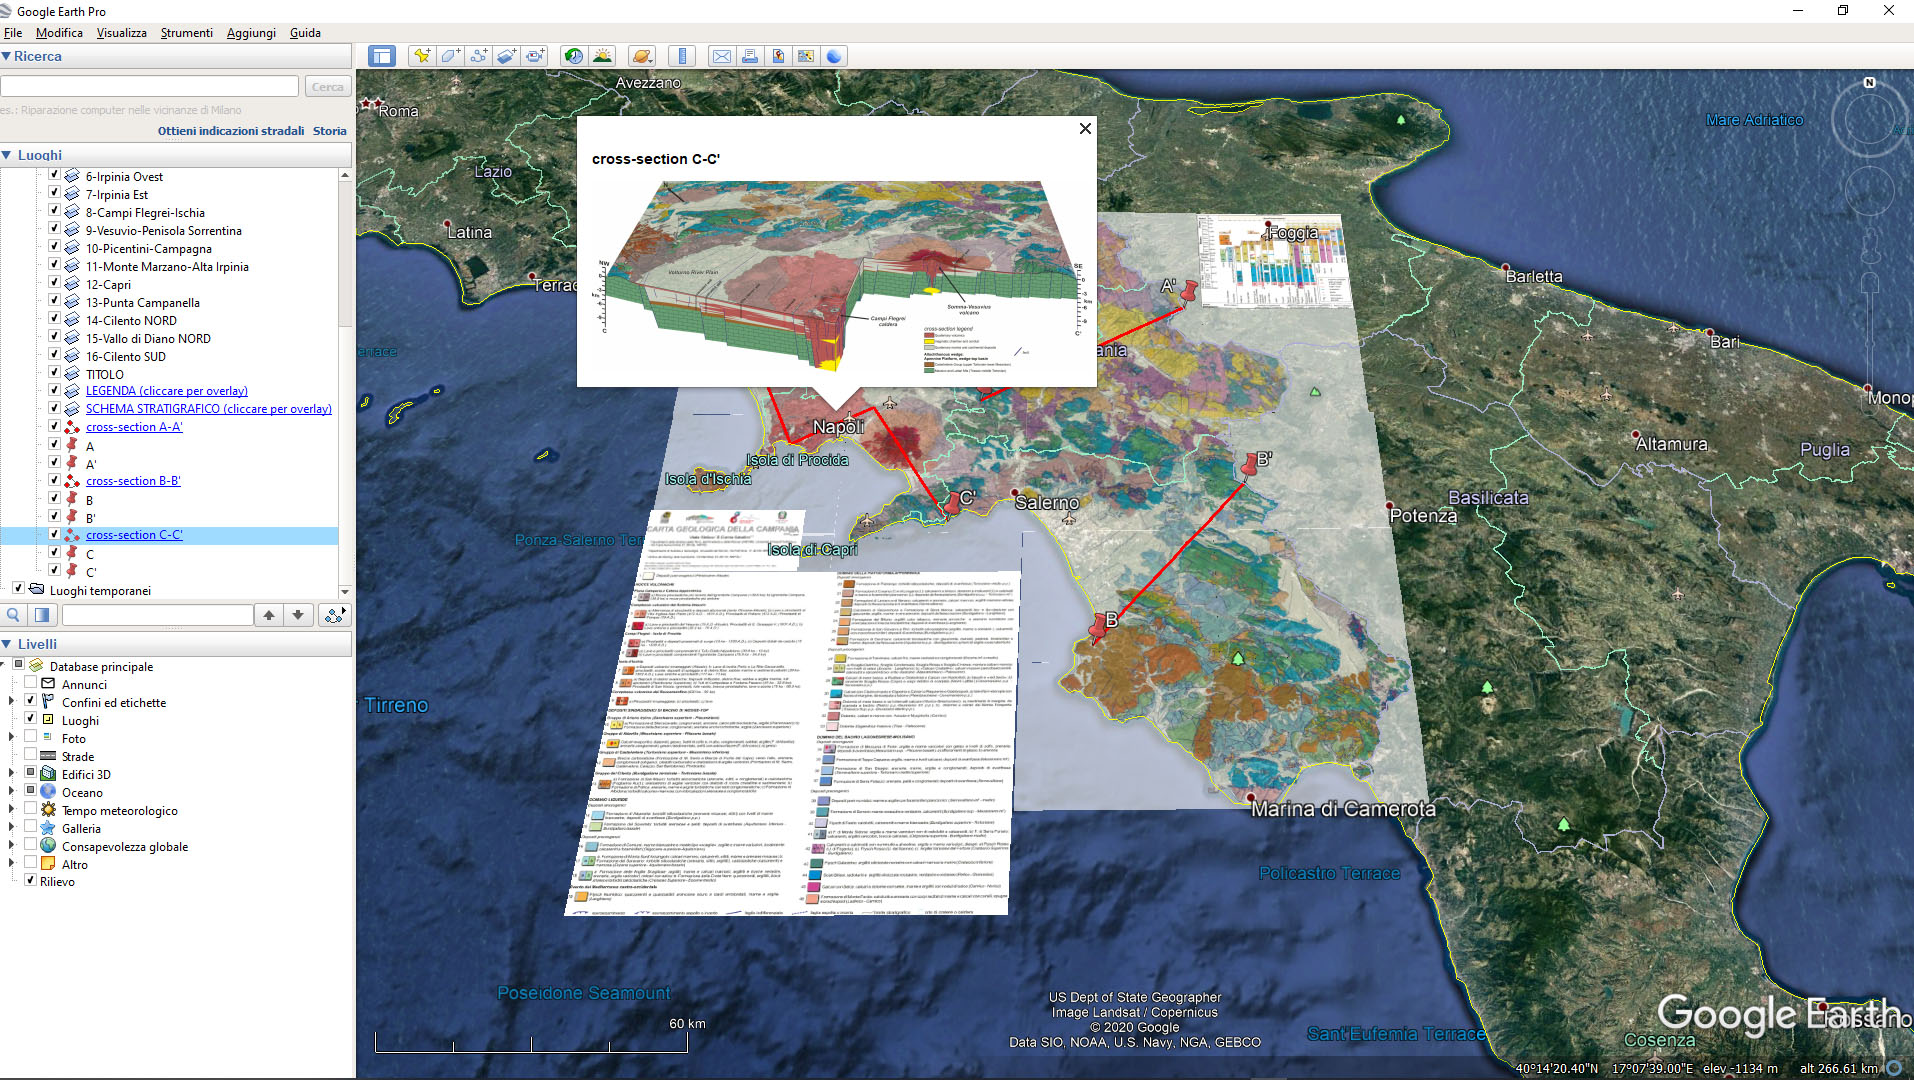Select the Add Polygon tool
Image resolution: width=1914 pixels, height=1080 pixels.
pos(450,56)
